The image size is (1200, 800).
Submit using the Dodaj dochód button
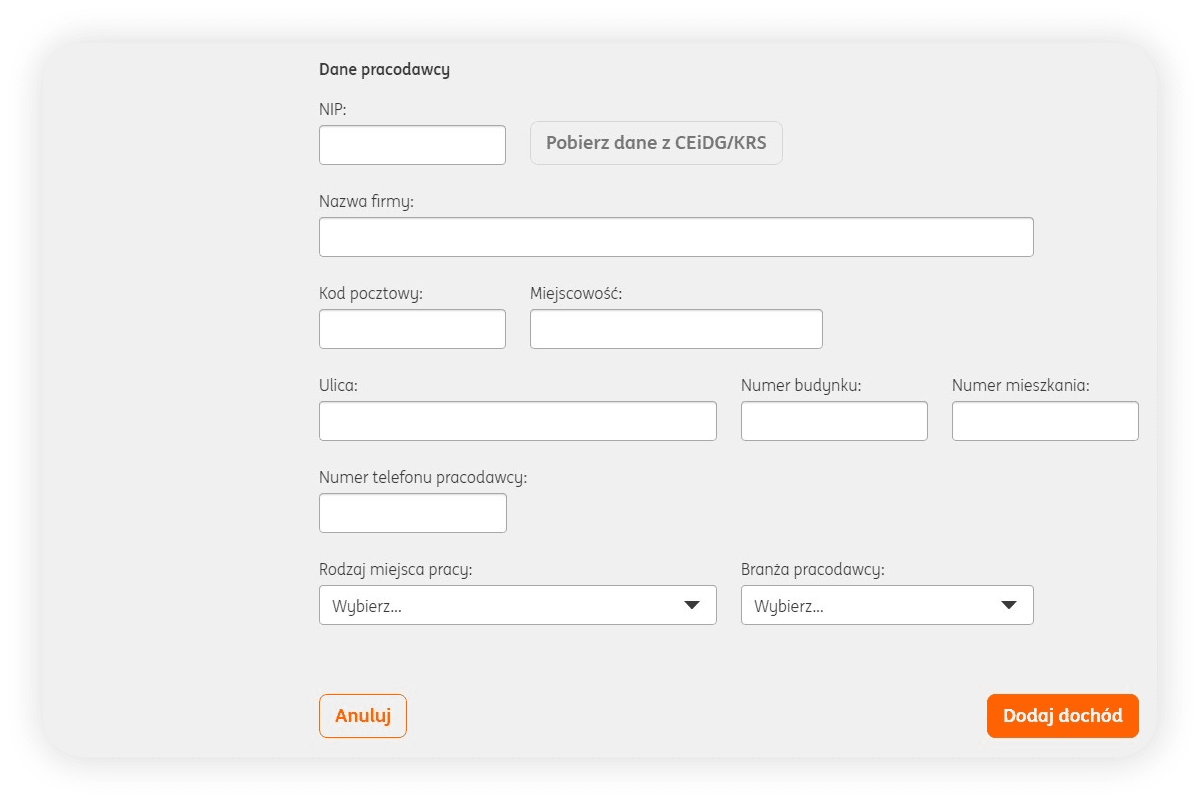click(1062, 716)
